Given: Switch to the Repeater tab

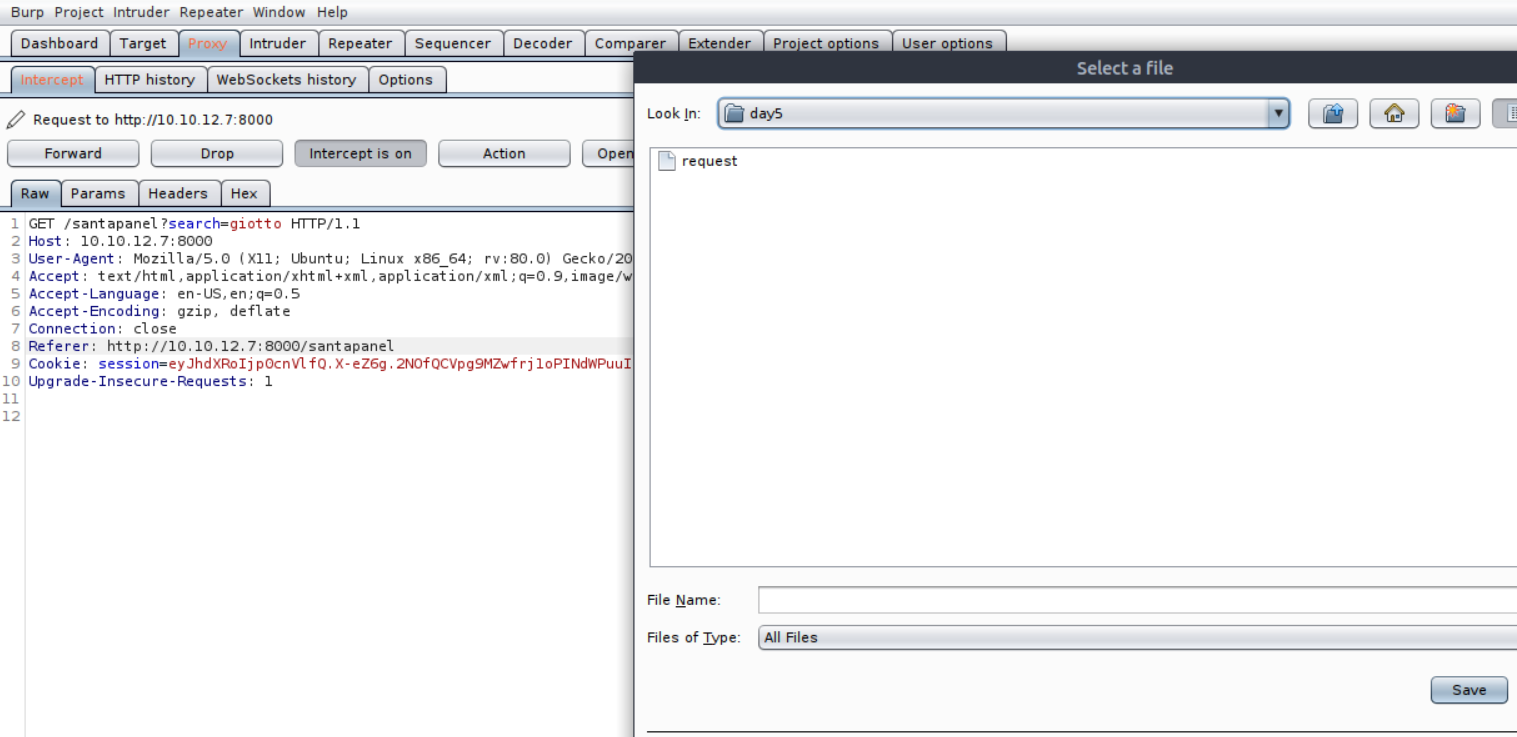Looking at the screenshot, I should tap(360, 44).
